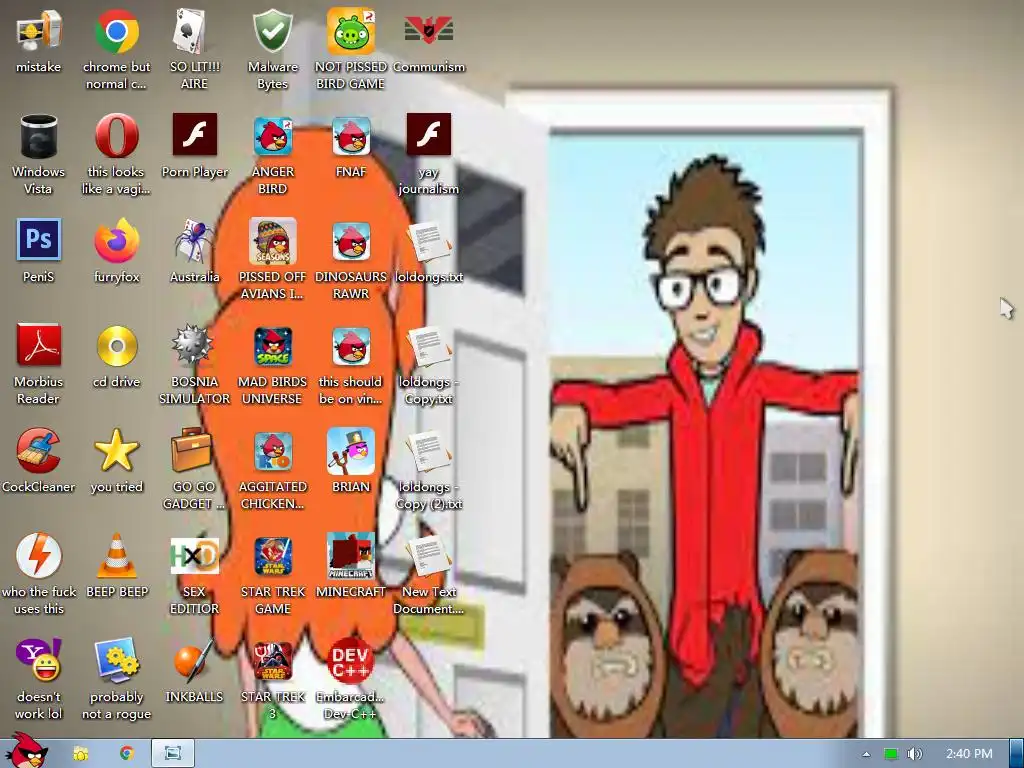
Task: Launch the 'BEEP BEEP' VLC cone icon
Action: click(117, 556)
